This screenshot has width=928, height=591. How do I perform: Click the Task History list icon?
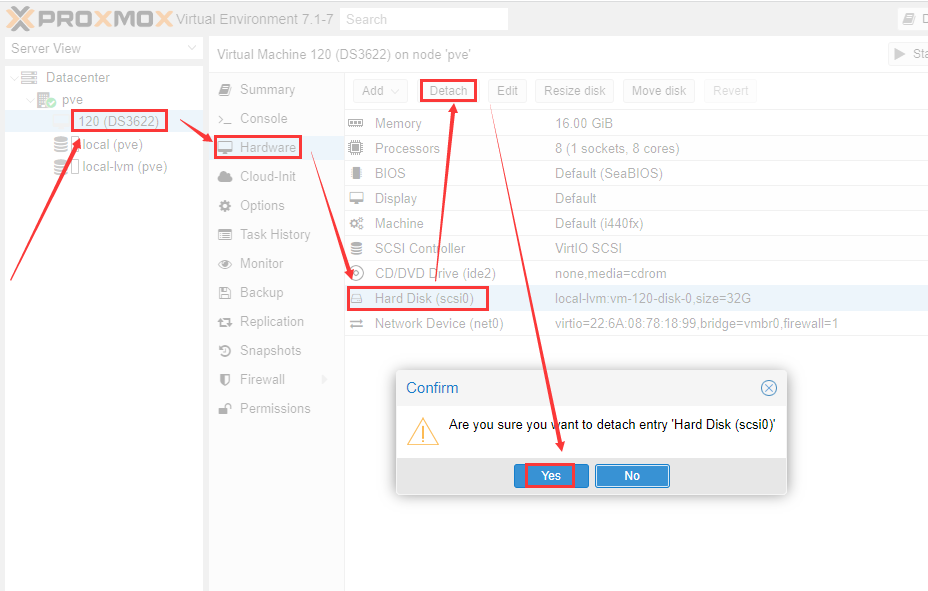(225, 235)
